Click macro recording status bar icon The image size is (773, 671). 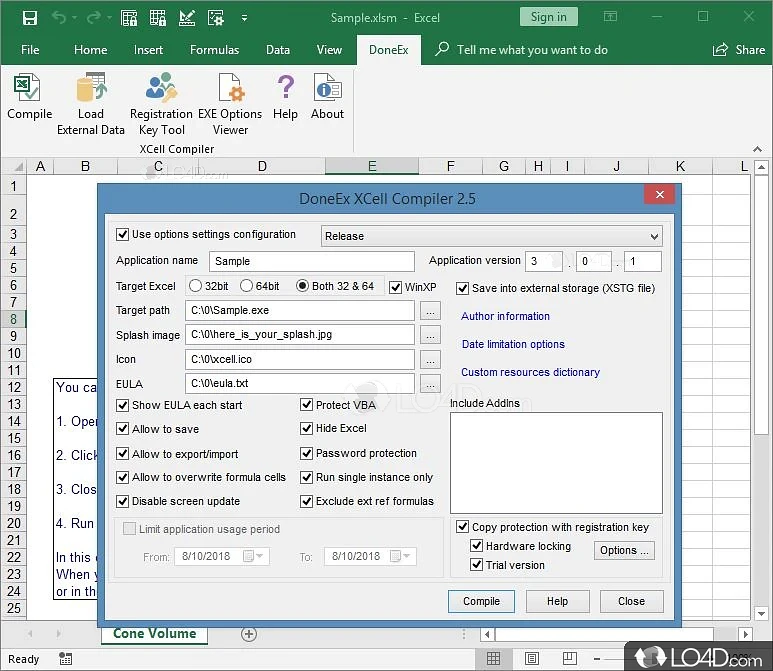[66, 659]
